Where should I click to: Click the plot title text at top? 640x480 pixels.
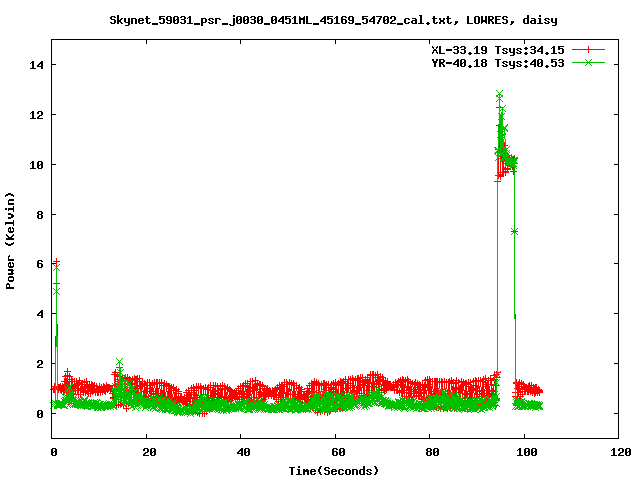pos(333,20)
